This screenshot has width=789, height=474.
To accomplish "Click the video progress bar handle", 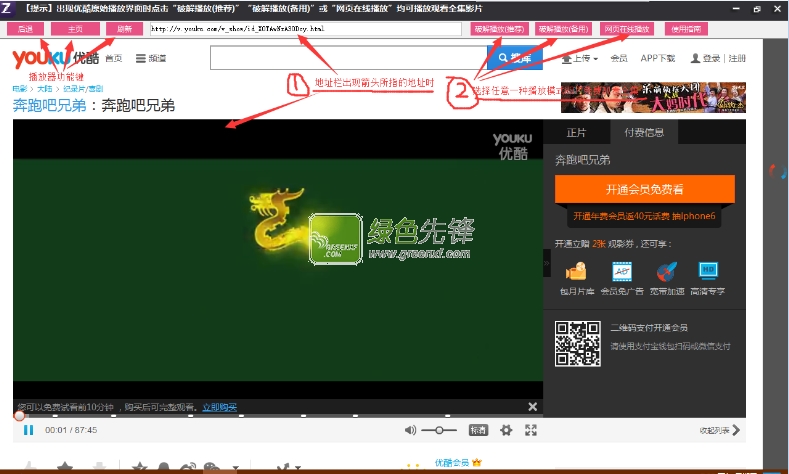I will [x=19, y=416].
